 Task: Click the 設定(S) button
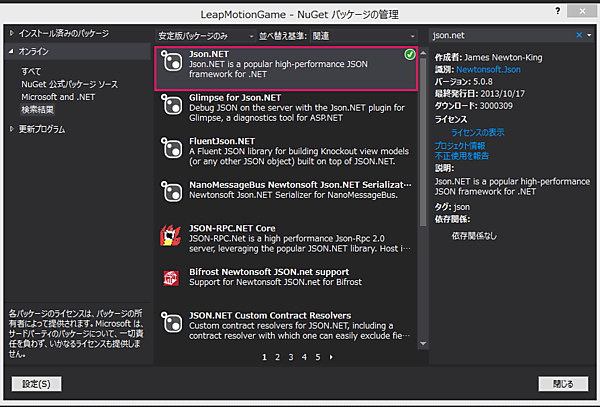click(x=36, y=383)
